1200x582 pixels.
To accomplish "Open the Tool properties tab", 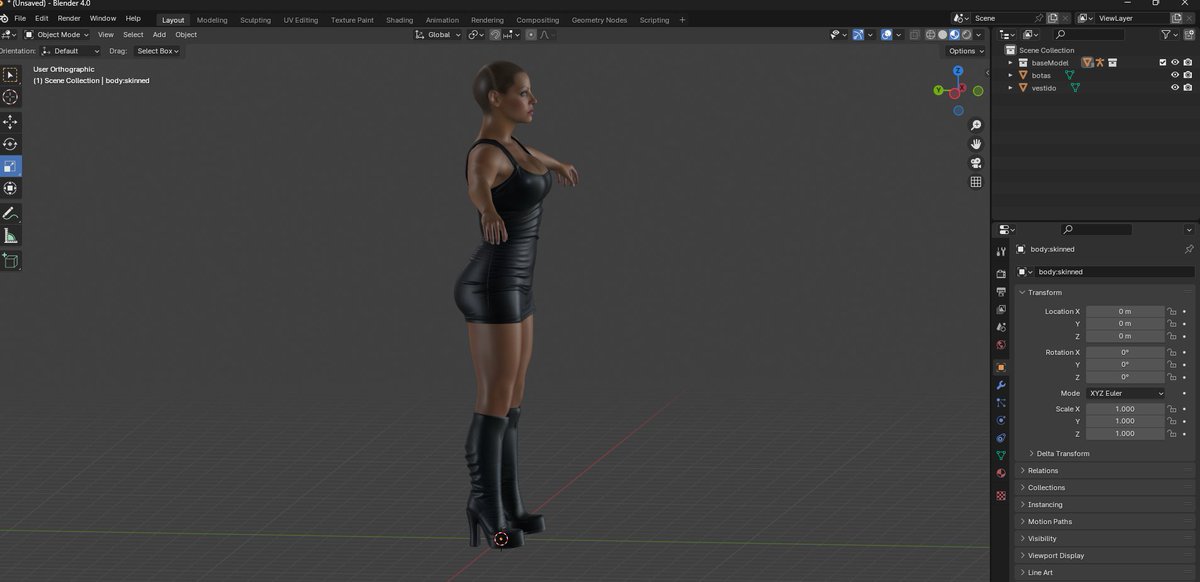I will (x=1001, y=251).
